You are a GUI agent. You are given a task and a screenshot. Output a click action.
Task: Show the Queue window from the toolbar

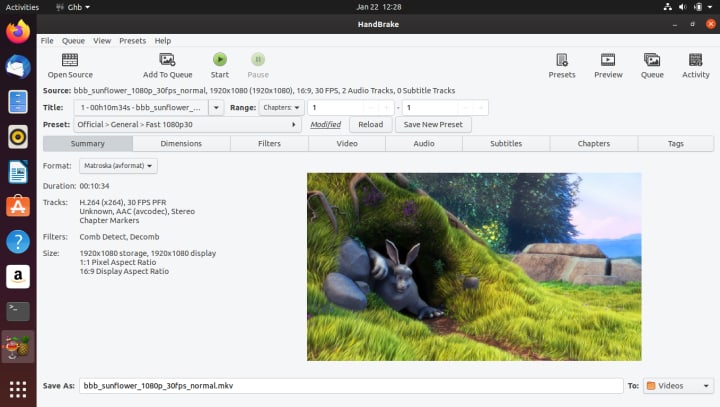tap(652, 66)
